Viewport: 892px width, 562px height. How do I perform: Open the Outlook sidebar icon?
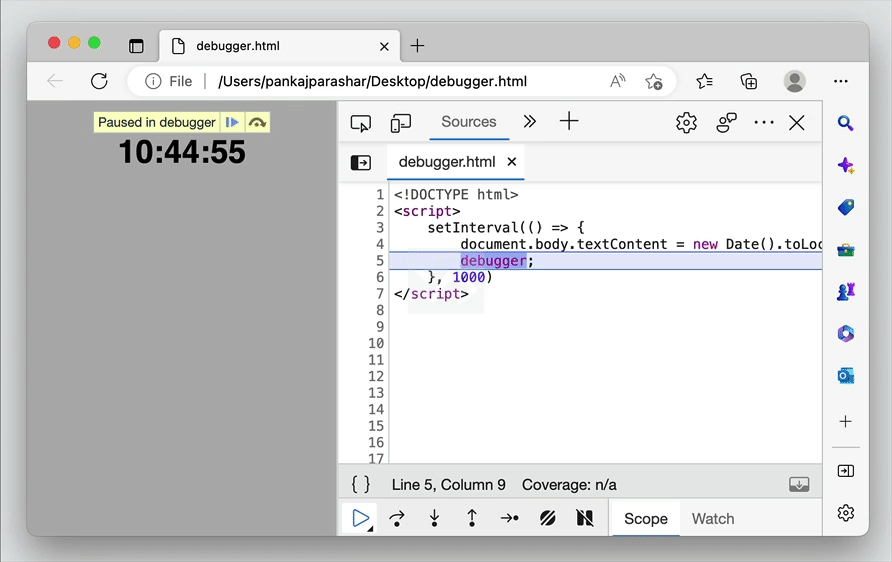click(845, 375)
